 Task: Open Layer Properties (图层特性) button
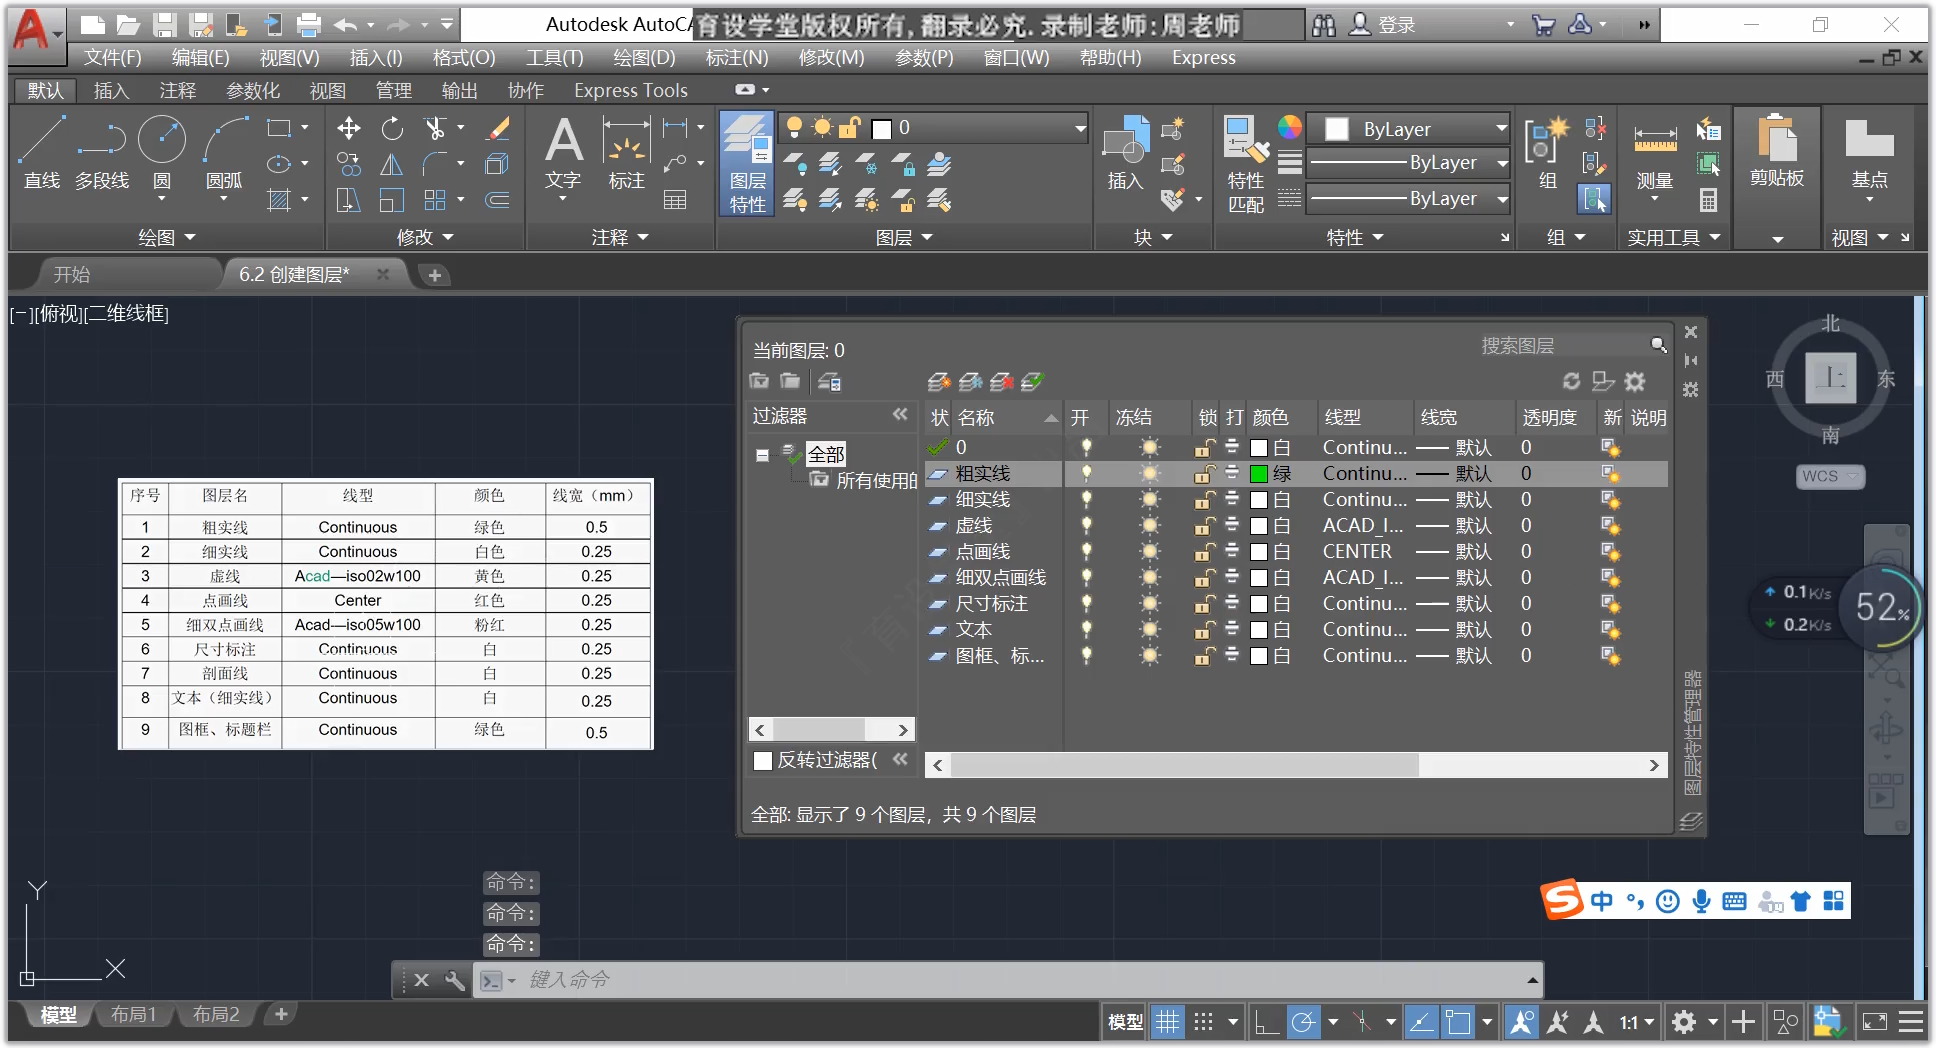747,163
